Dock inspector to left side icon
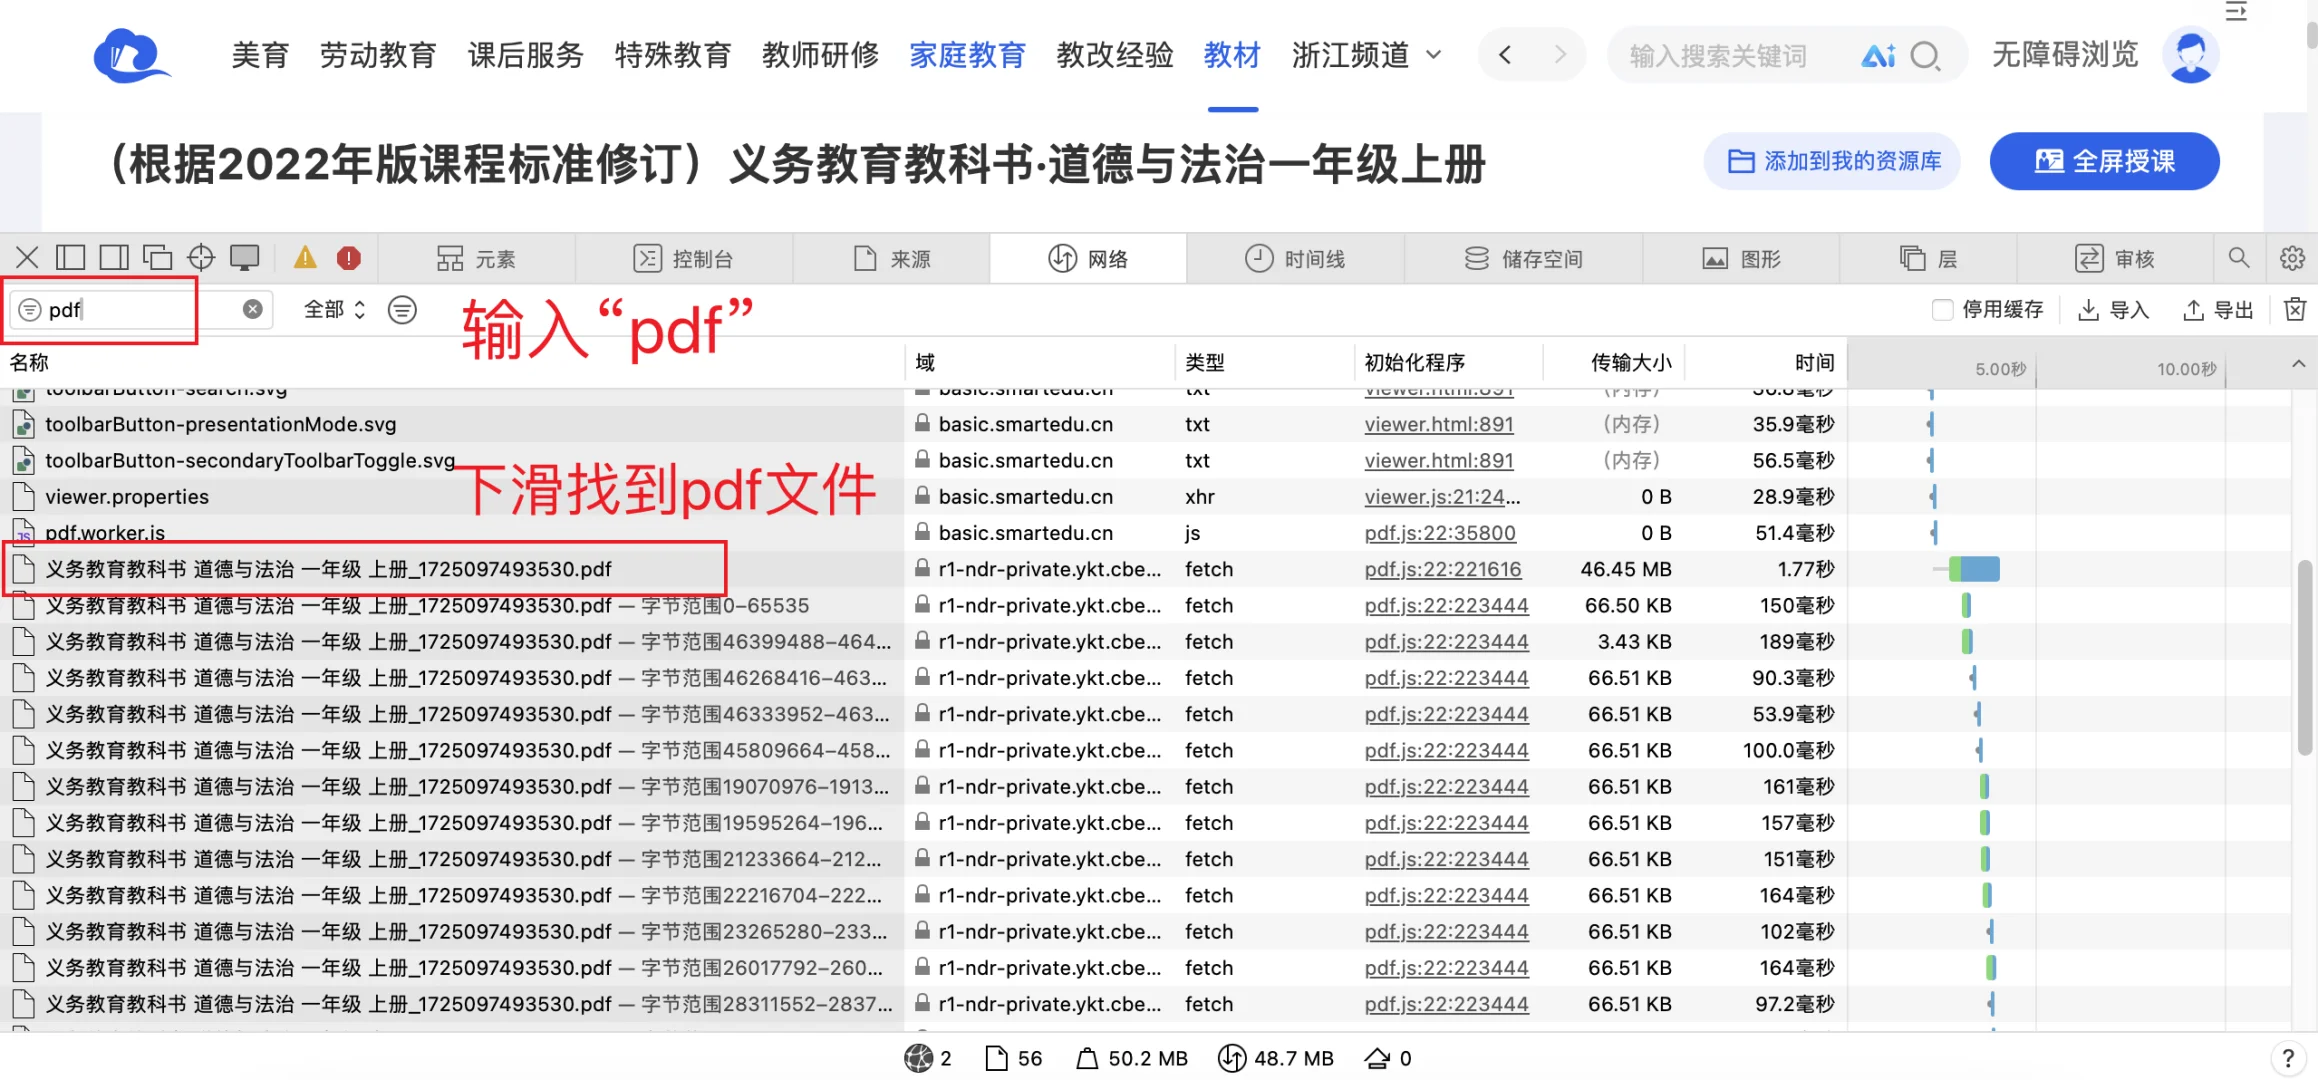The image size is (2318, 1080). pyautogui.click(x=70, y=258)
